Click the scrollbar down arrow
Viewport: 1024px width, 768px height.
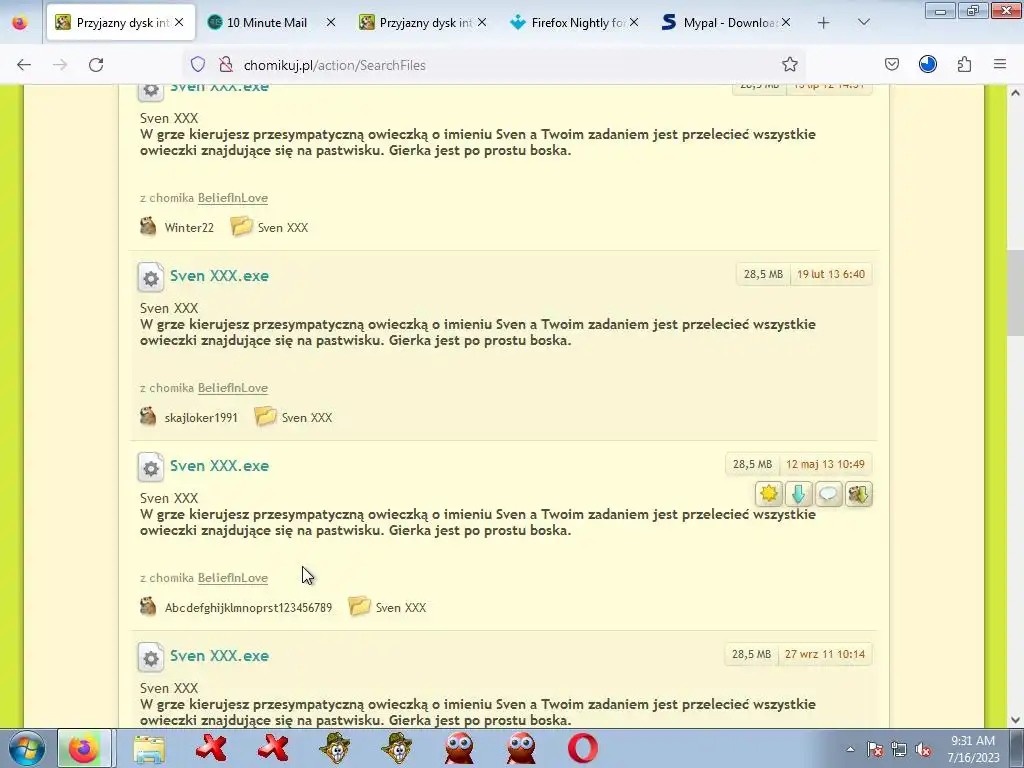tap(1015, 720)
